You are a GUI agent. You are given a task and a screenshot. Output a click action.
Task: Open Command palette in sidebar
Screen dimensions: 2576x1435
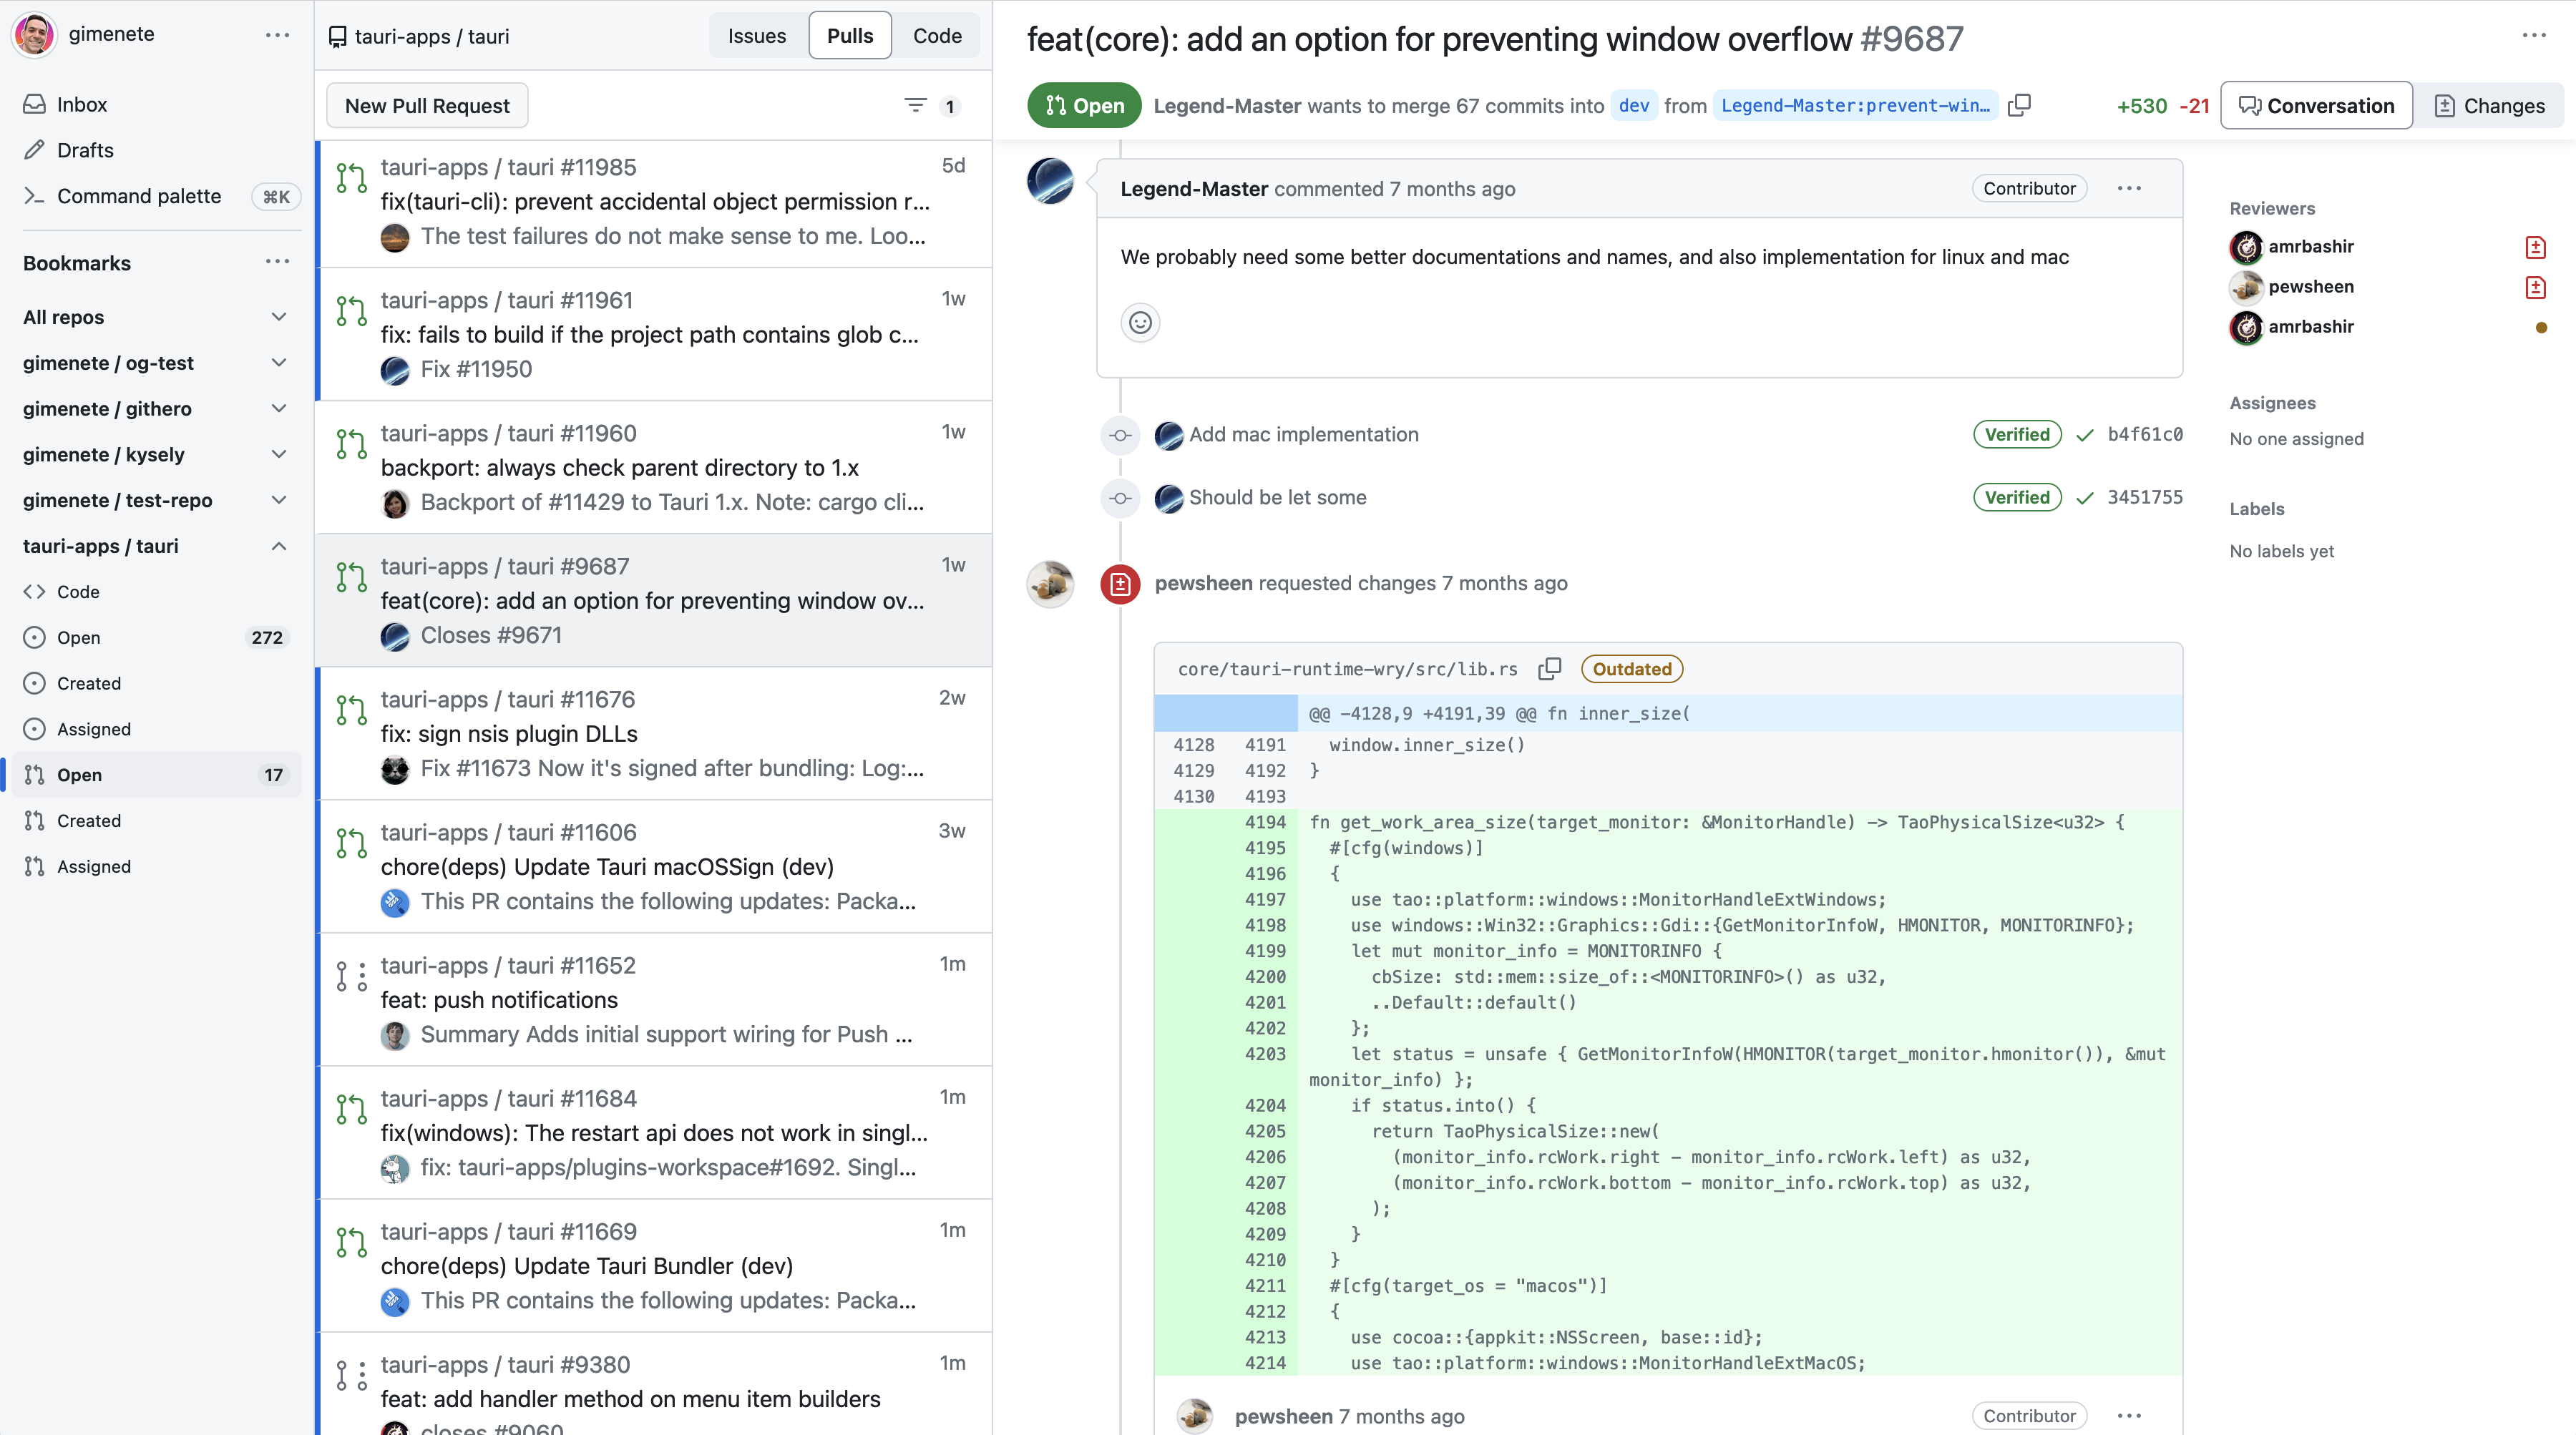(139, 196)
